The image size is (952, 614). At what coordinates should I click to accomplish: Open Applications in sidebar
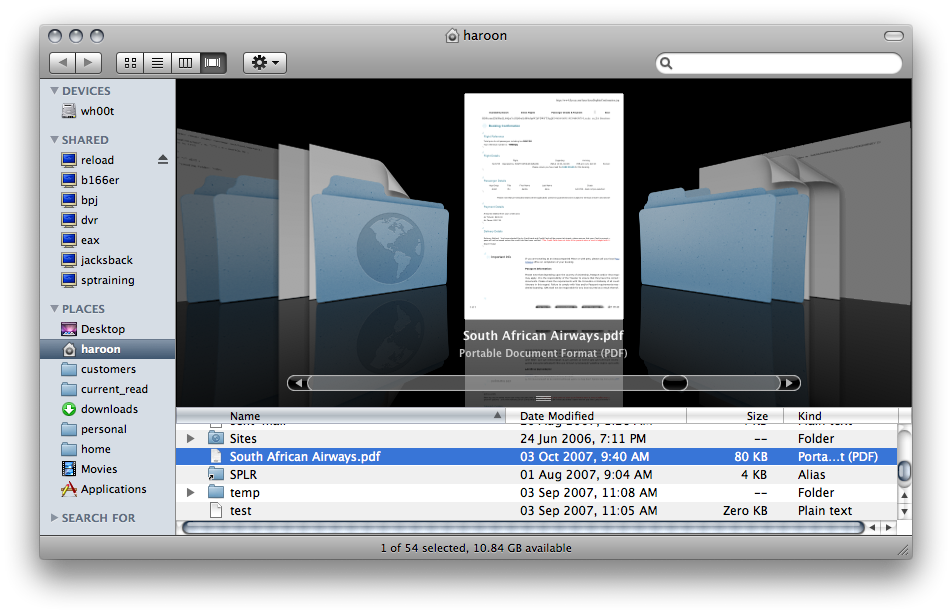(113, 489)
